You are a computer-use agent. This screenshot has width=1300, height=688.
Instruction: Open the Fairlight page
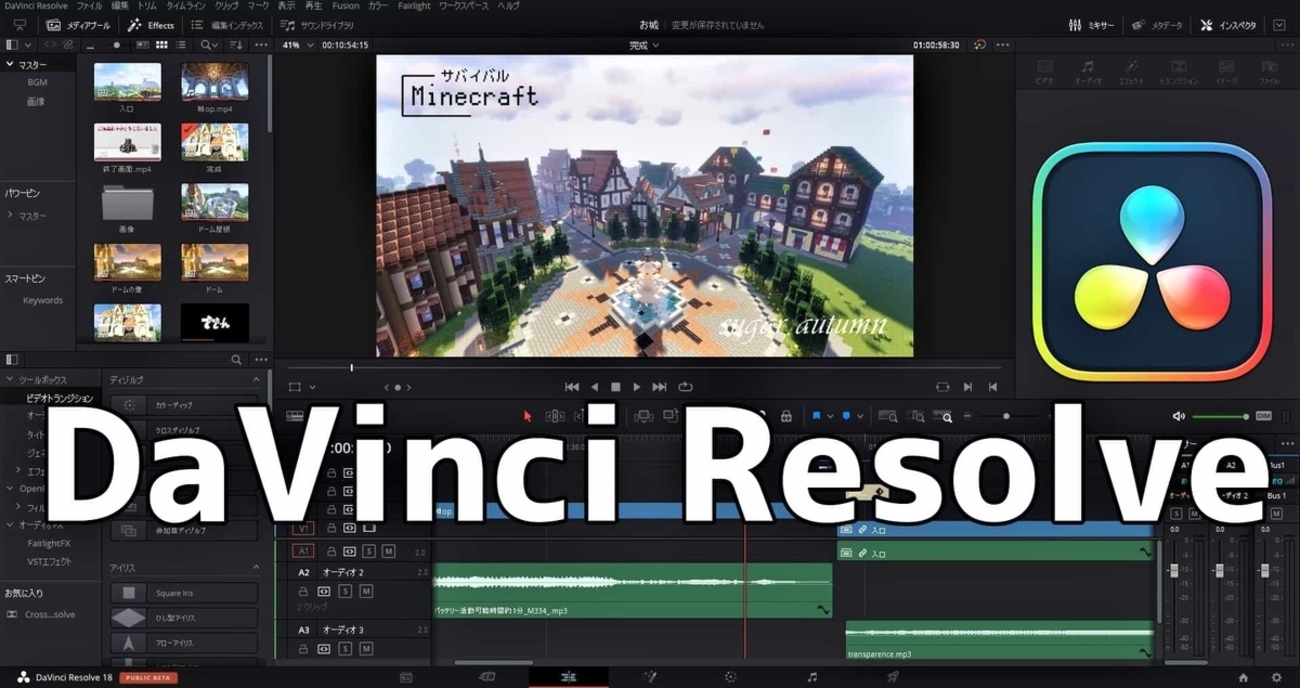[812, 677]
